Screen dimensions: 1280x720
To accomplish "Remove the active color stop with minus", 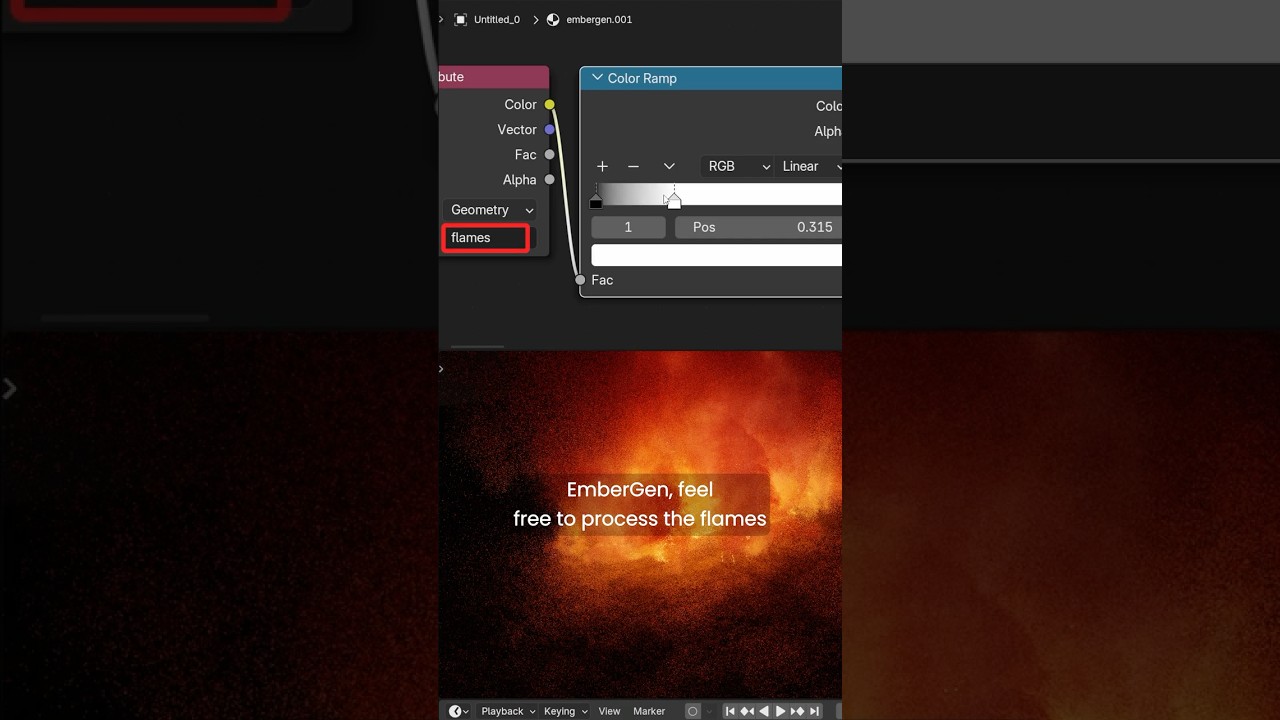I will tap(633, 166).
